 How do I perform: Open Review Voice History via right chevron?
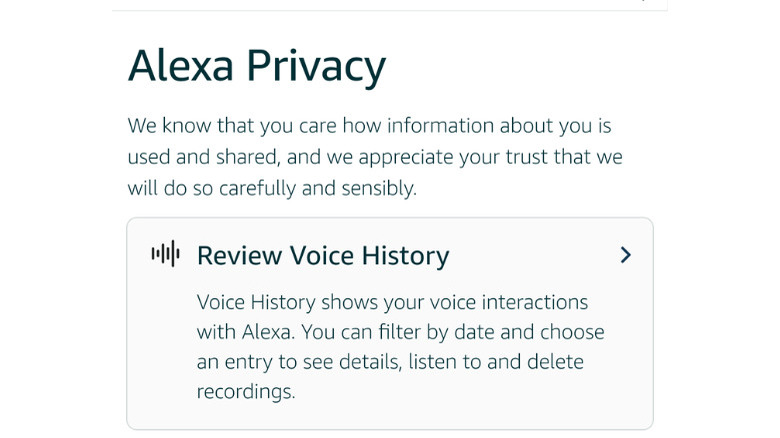tap(626, 255)
